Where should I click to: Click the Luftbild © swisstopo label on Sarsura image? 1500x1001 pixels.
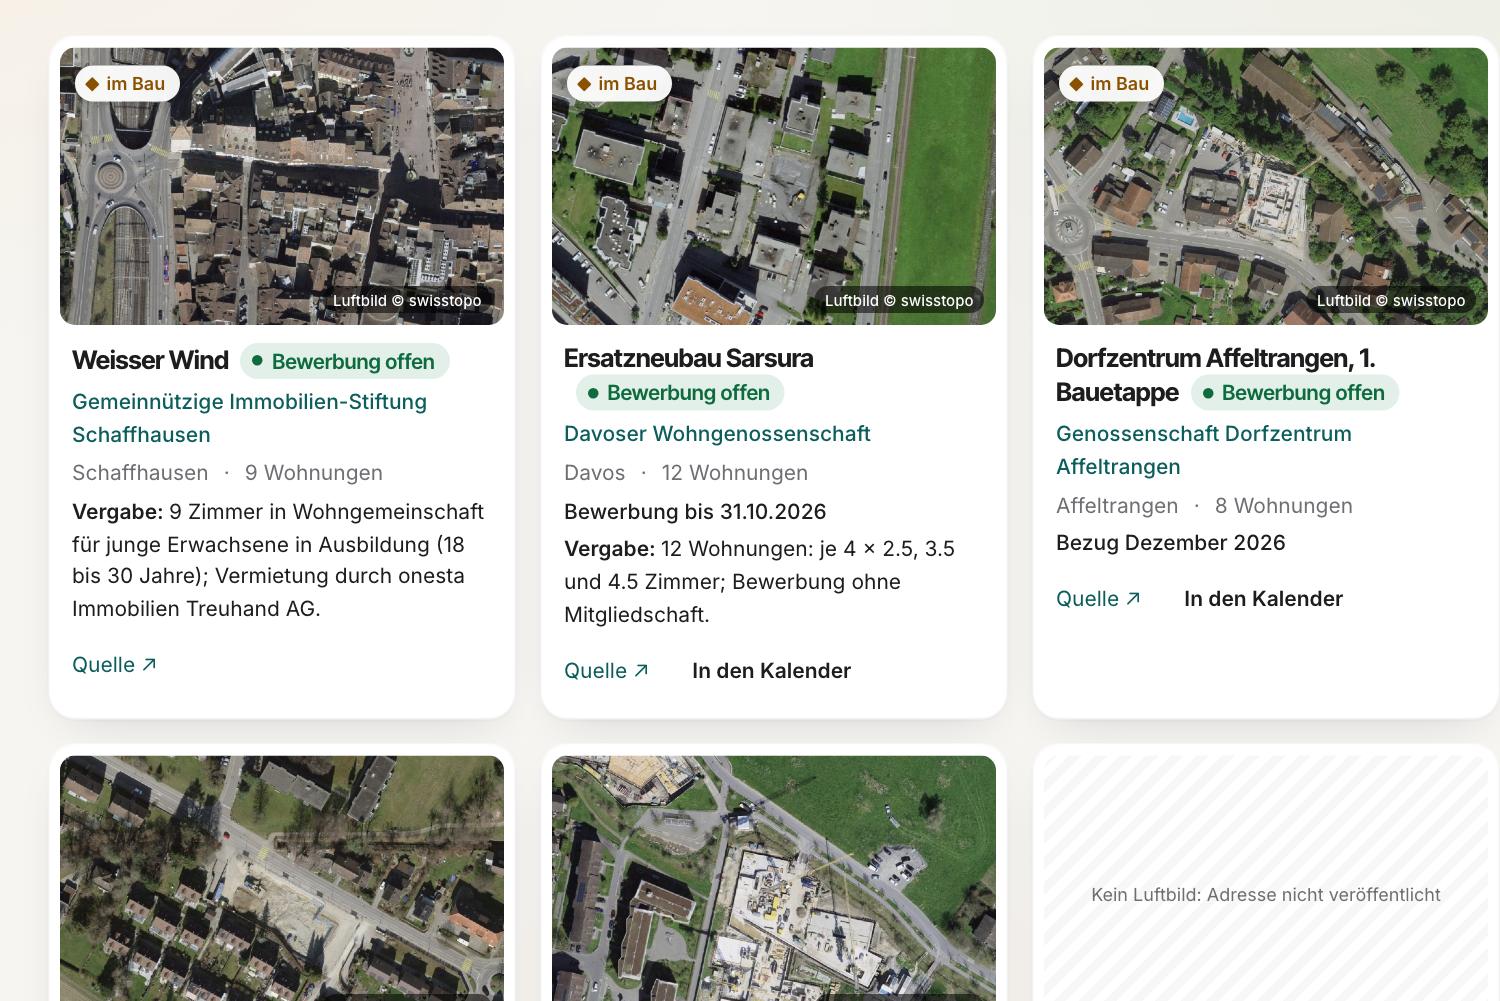(899, 301)
